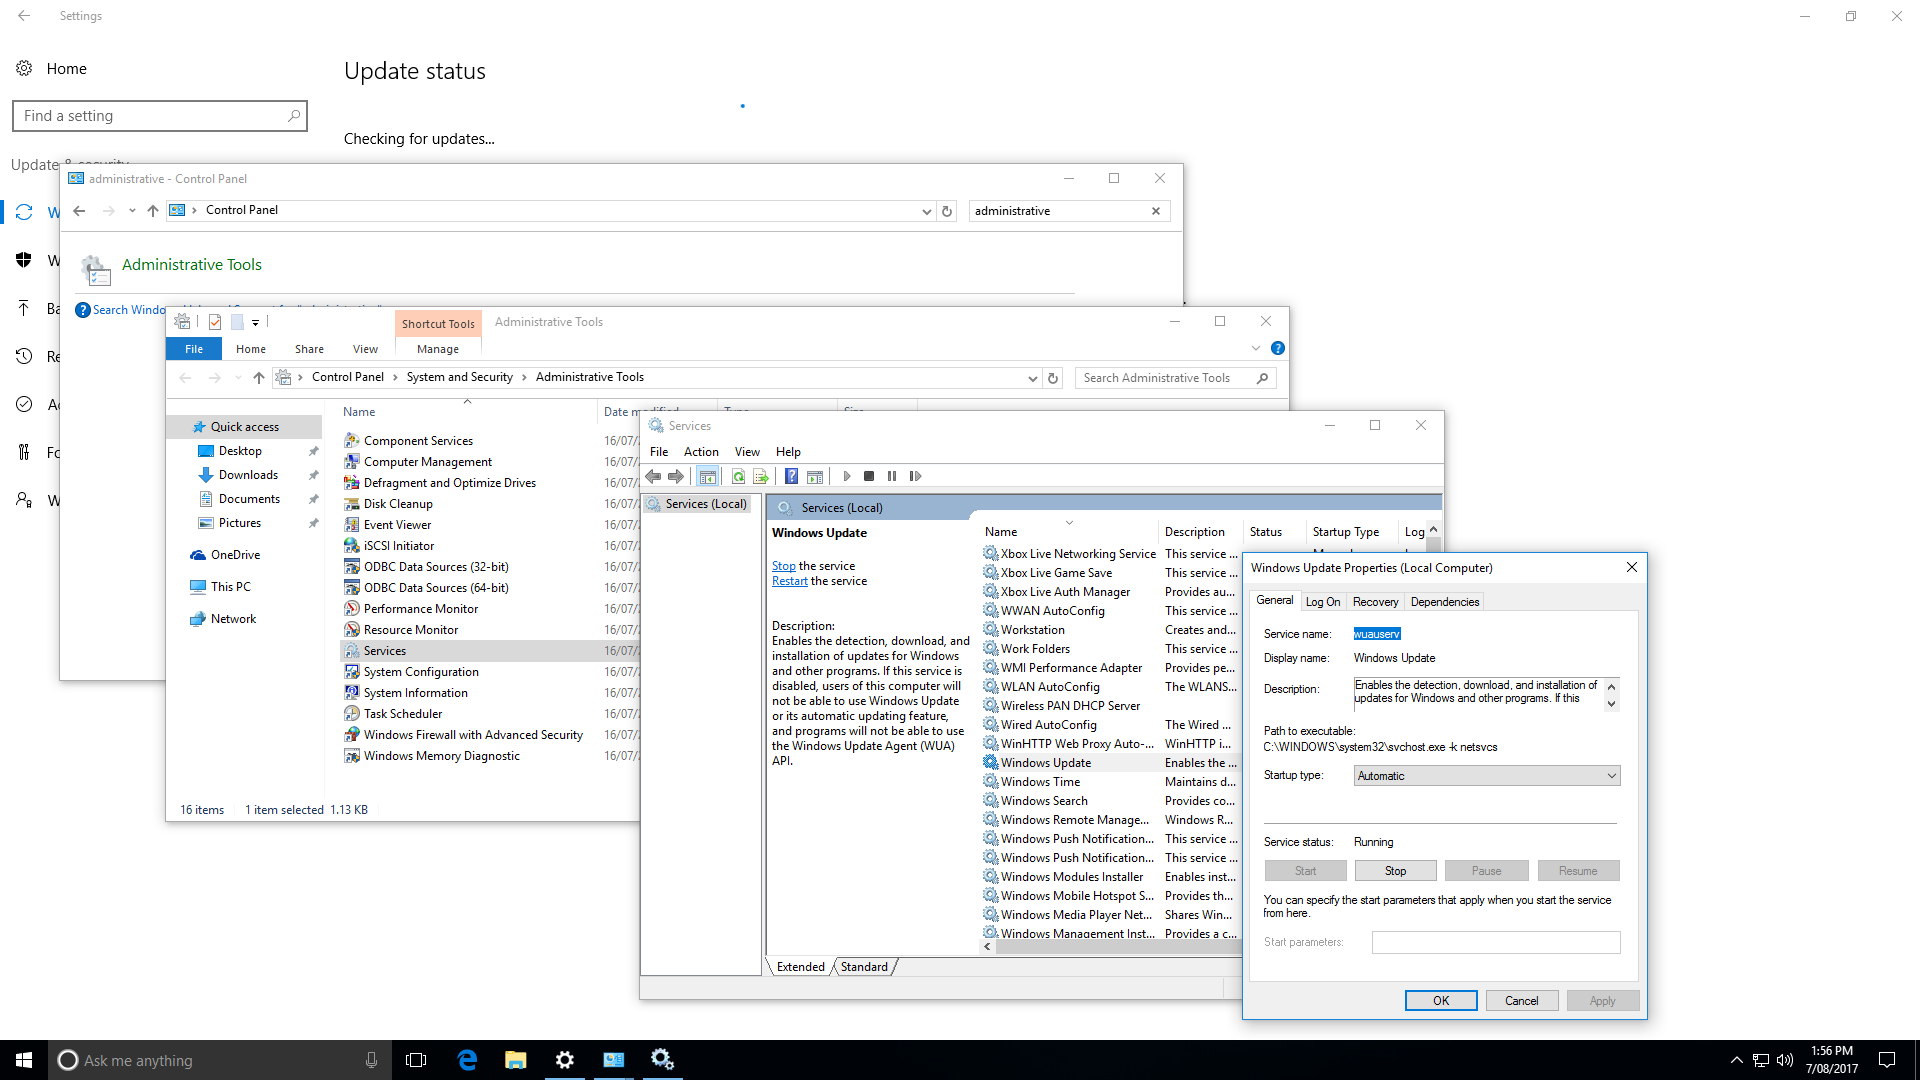1920x1080 pixels.
Task: Open File Explorer from the taskbar
Action: (x=516, y=1060)
